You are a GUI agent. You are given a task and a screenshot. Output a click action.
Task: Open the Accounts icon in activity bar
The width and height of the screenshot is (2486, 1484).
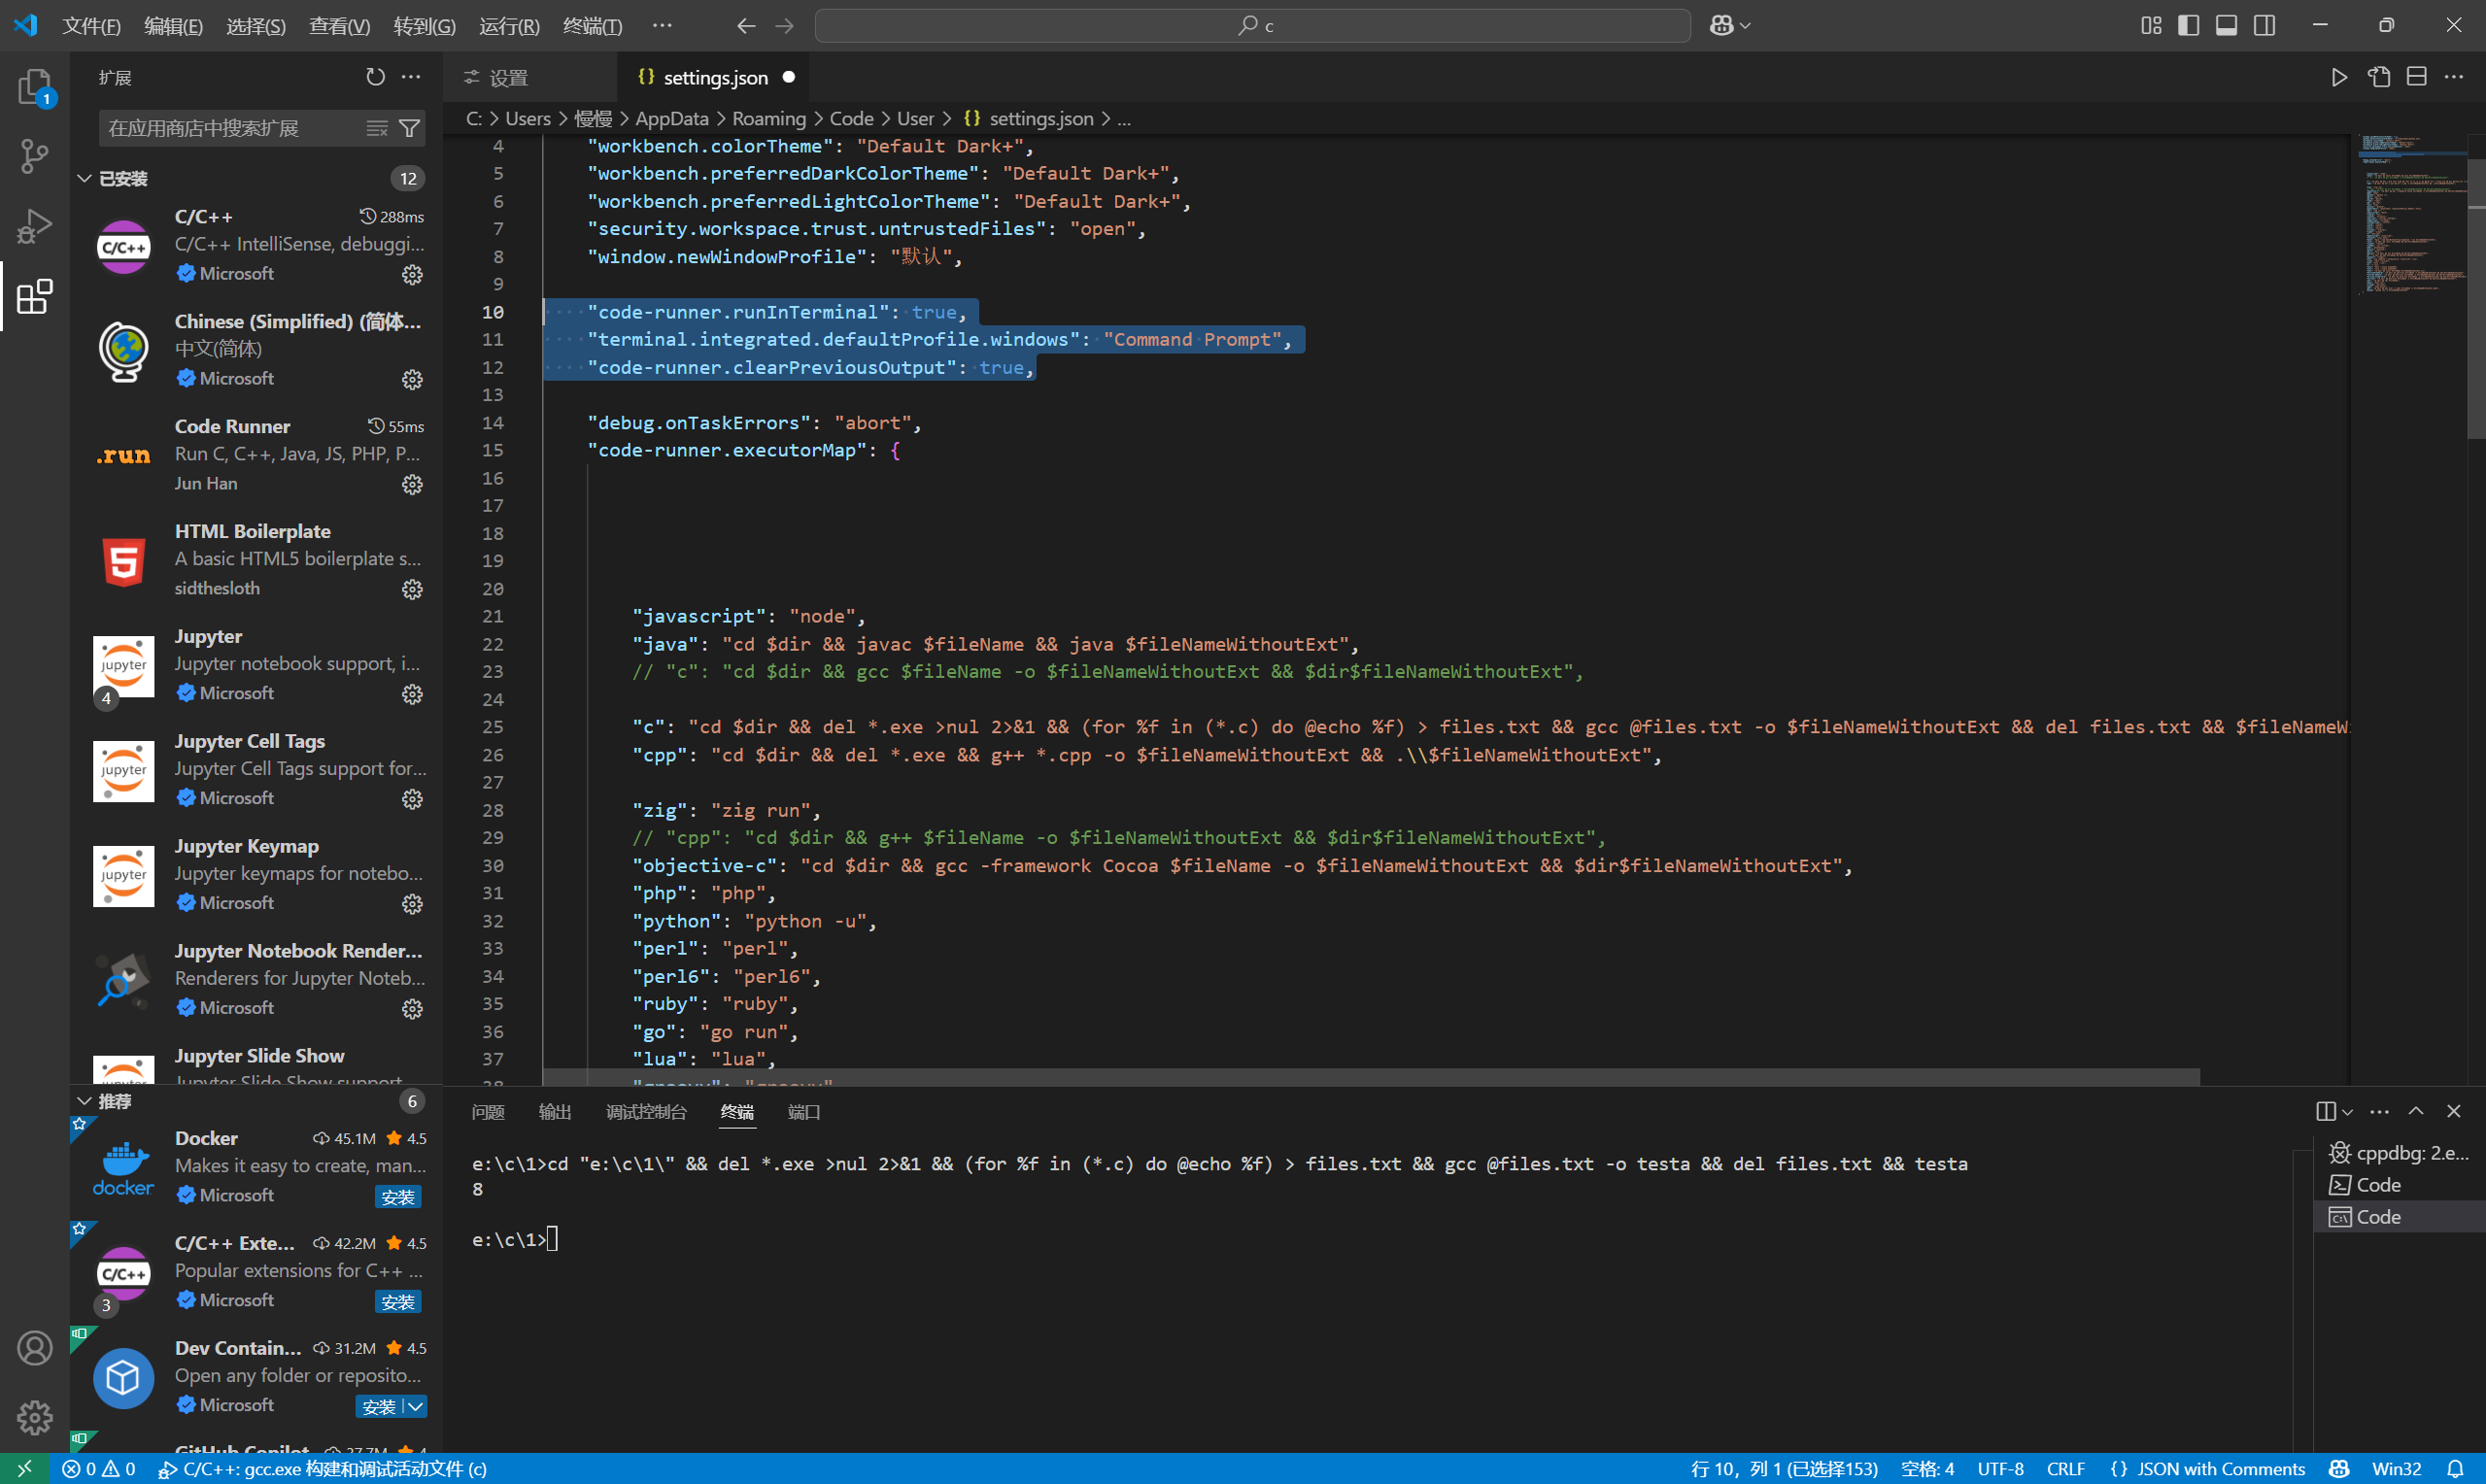click(34, 1348)
